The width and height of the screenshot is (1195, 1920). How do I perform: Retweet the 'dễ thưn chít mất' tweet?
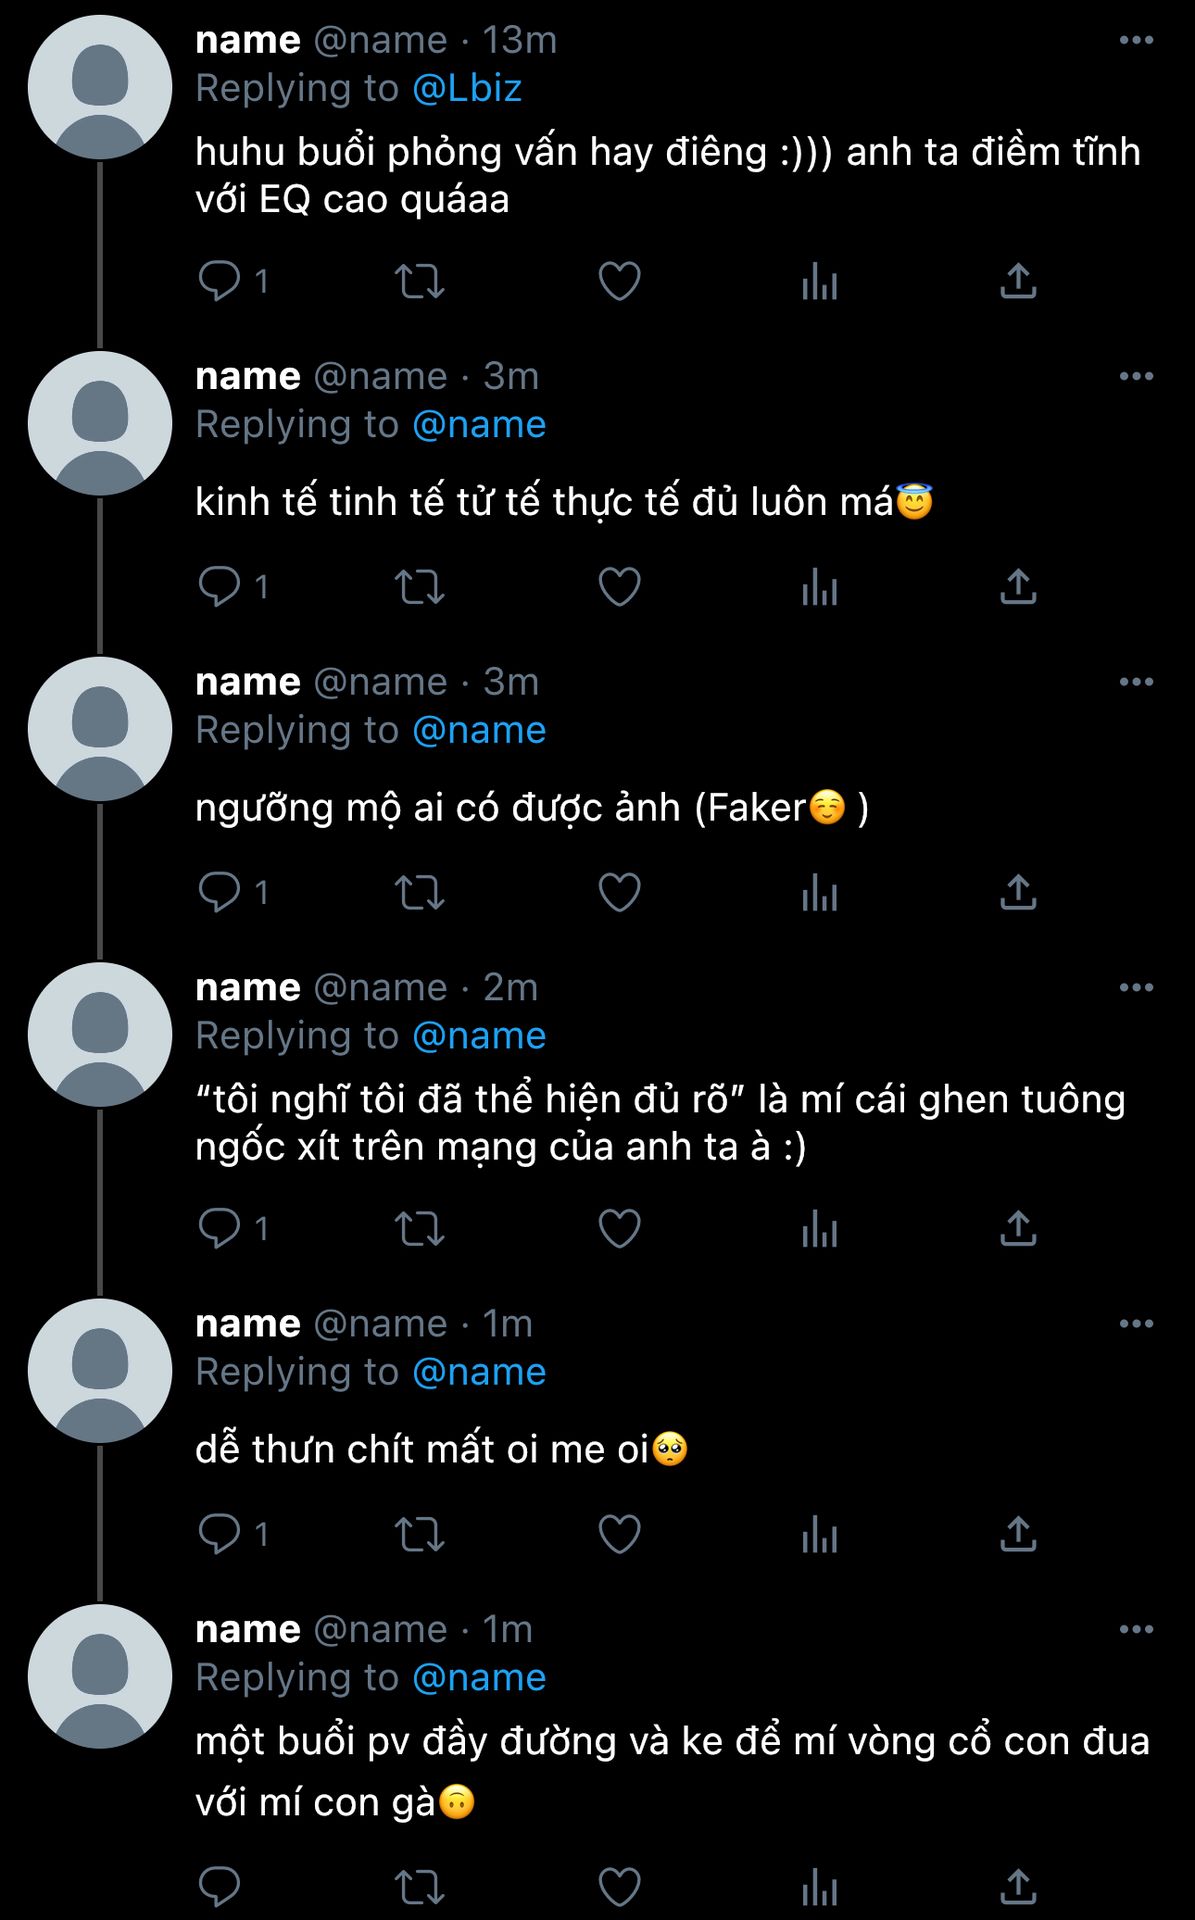(x=419, y=1533)
